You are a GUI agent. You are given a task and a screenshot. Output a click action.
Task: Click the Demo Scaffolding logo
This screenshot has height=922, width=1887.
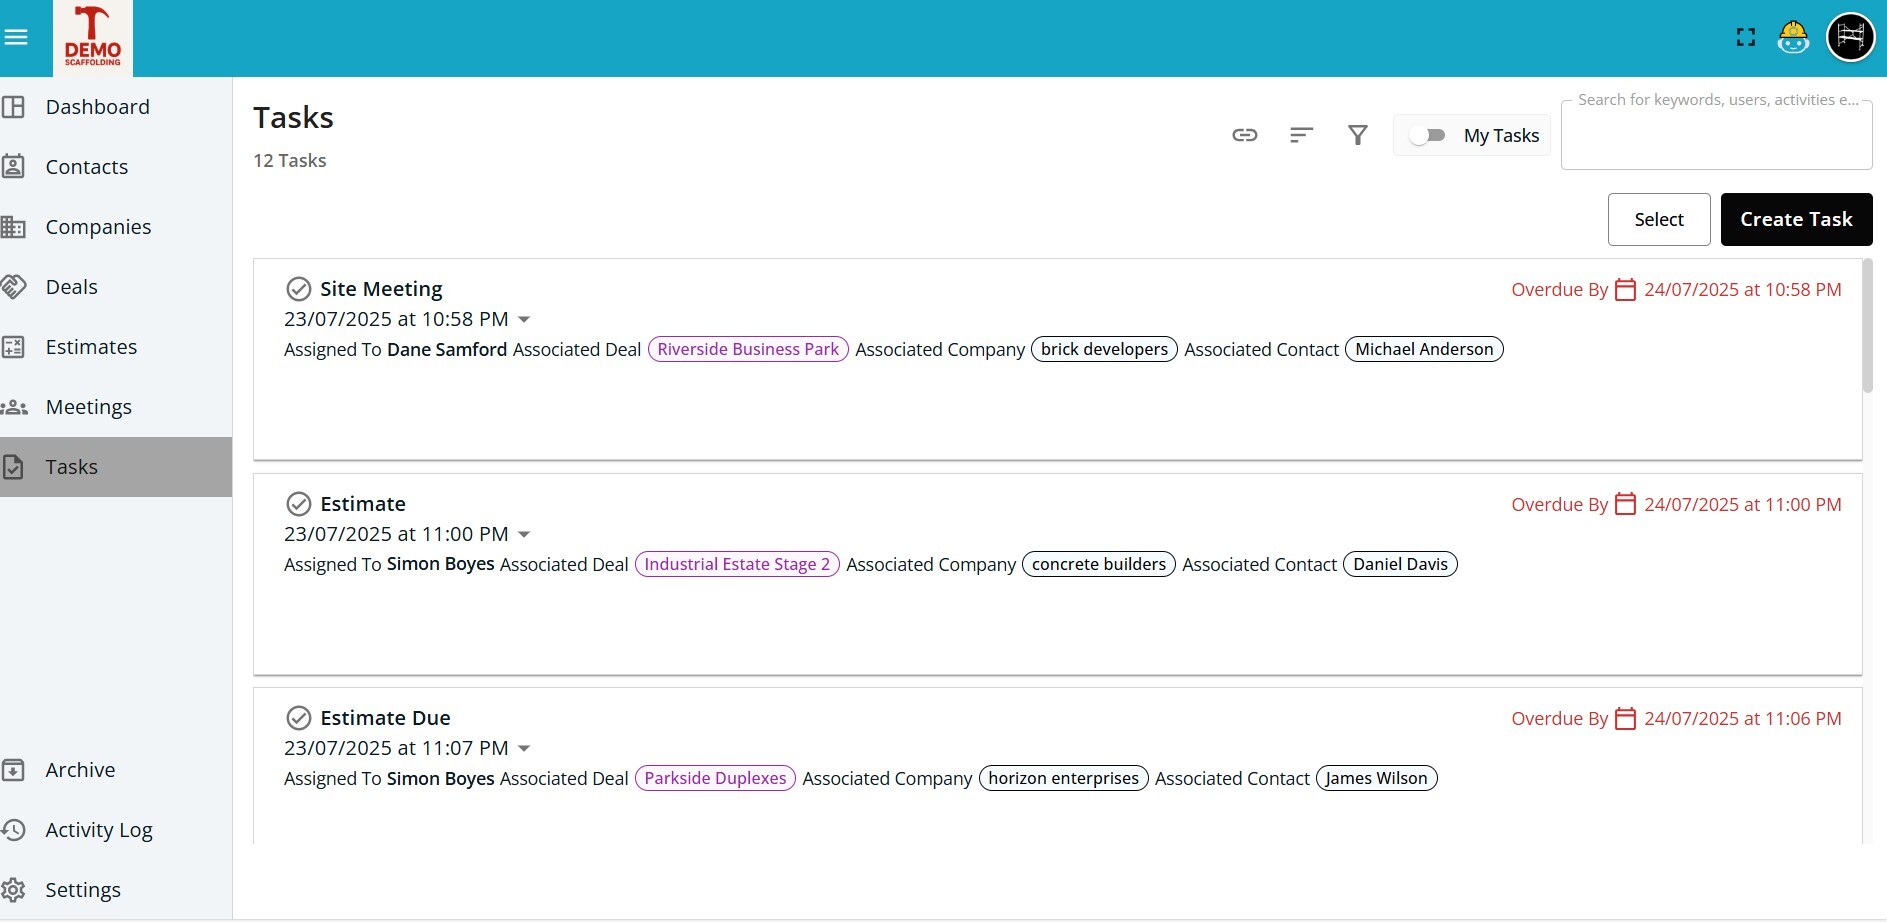click(93, 38)
